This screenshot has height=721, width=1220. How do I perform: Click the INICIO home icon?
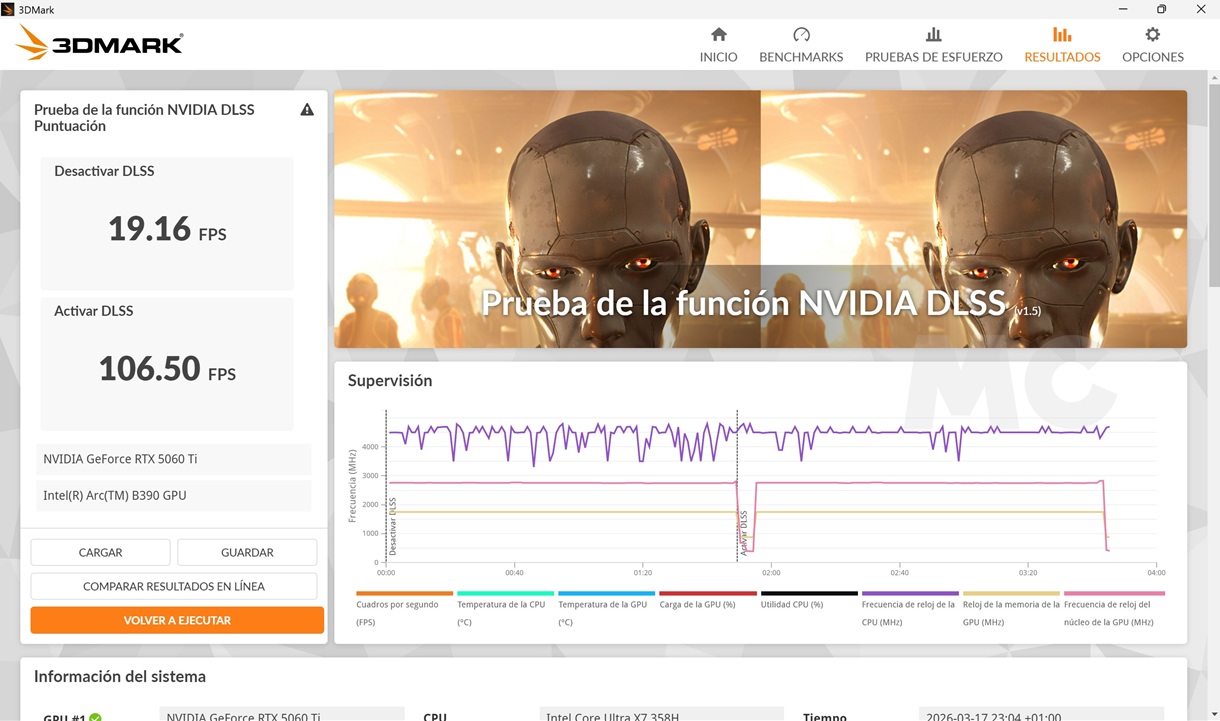[x=718, y=33]
